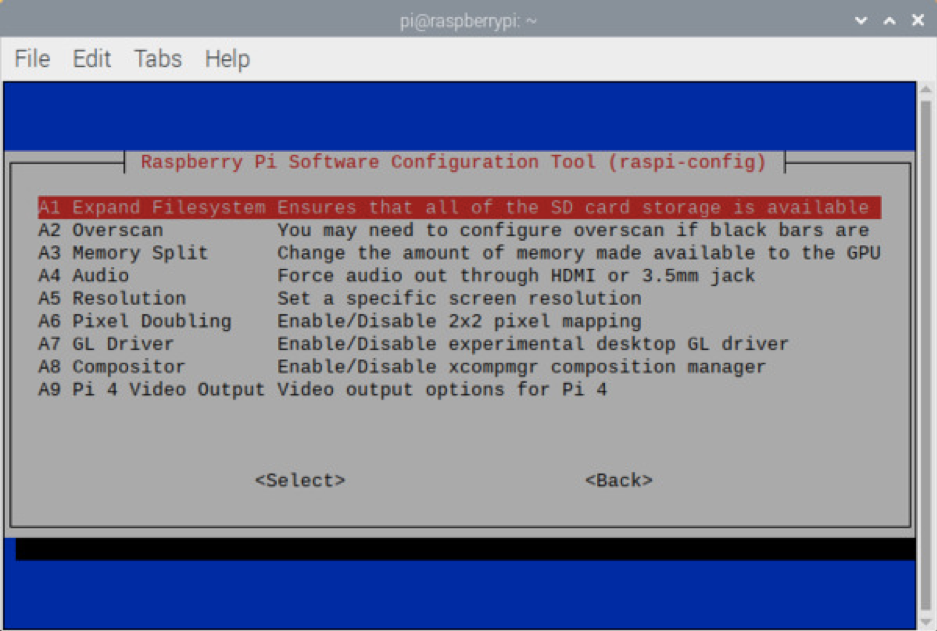Viewport: 937px width, 631px height.
Task: Select A4 Audio option
Action: coord(460,275)
